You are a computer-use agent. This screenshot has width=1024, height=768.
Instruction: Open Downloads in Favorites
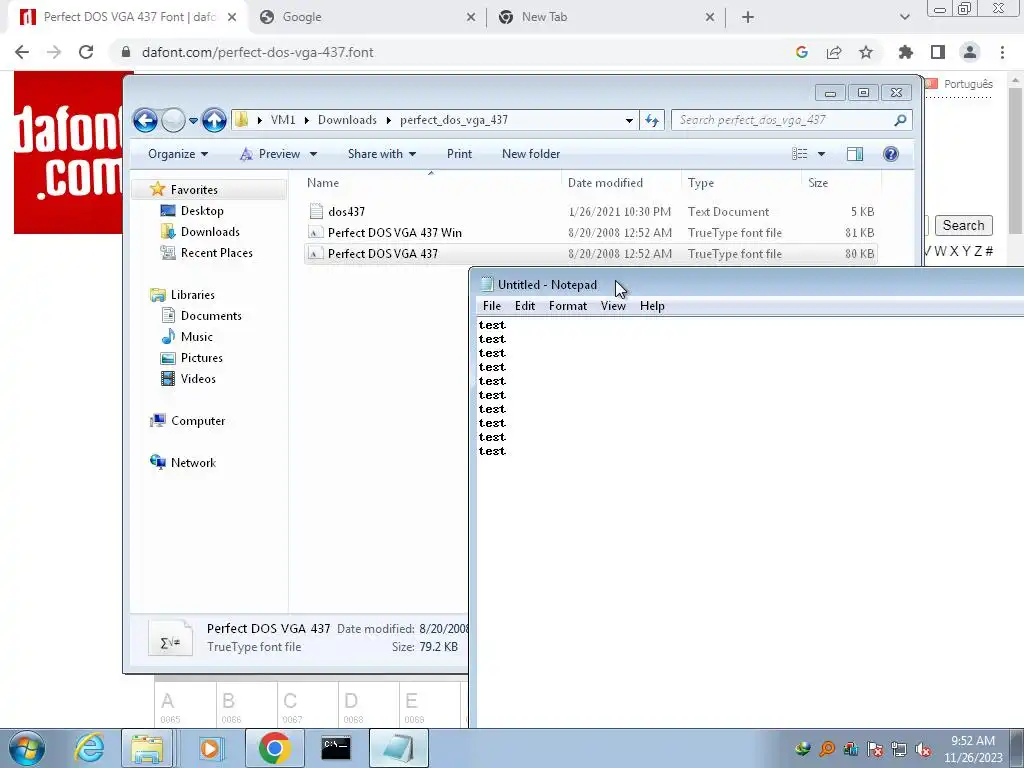pyautogui.click(x=210, y=232)
